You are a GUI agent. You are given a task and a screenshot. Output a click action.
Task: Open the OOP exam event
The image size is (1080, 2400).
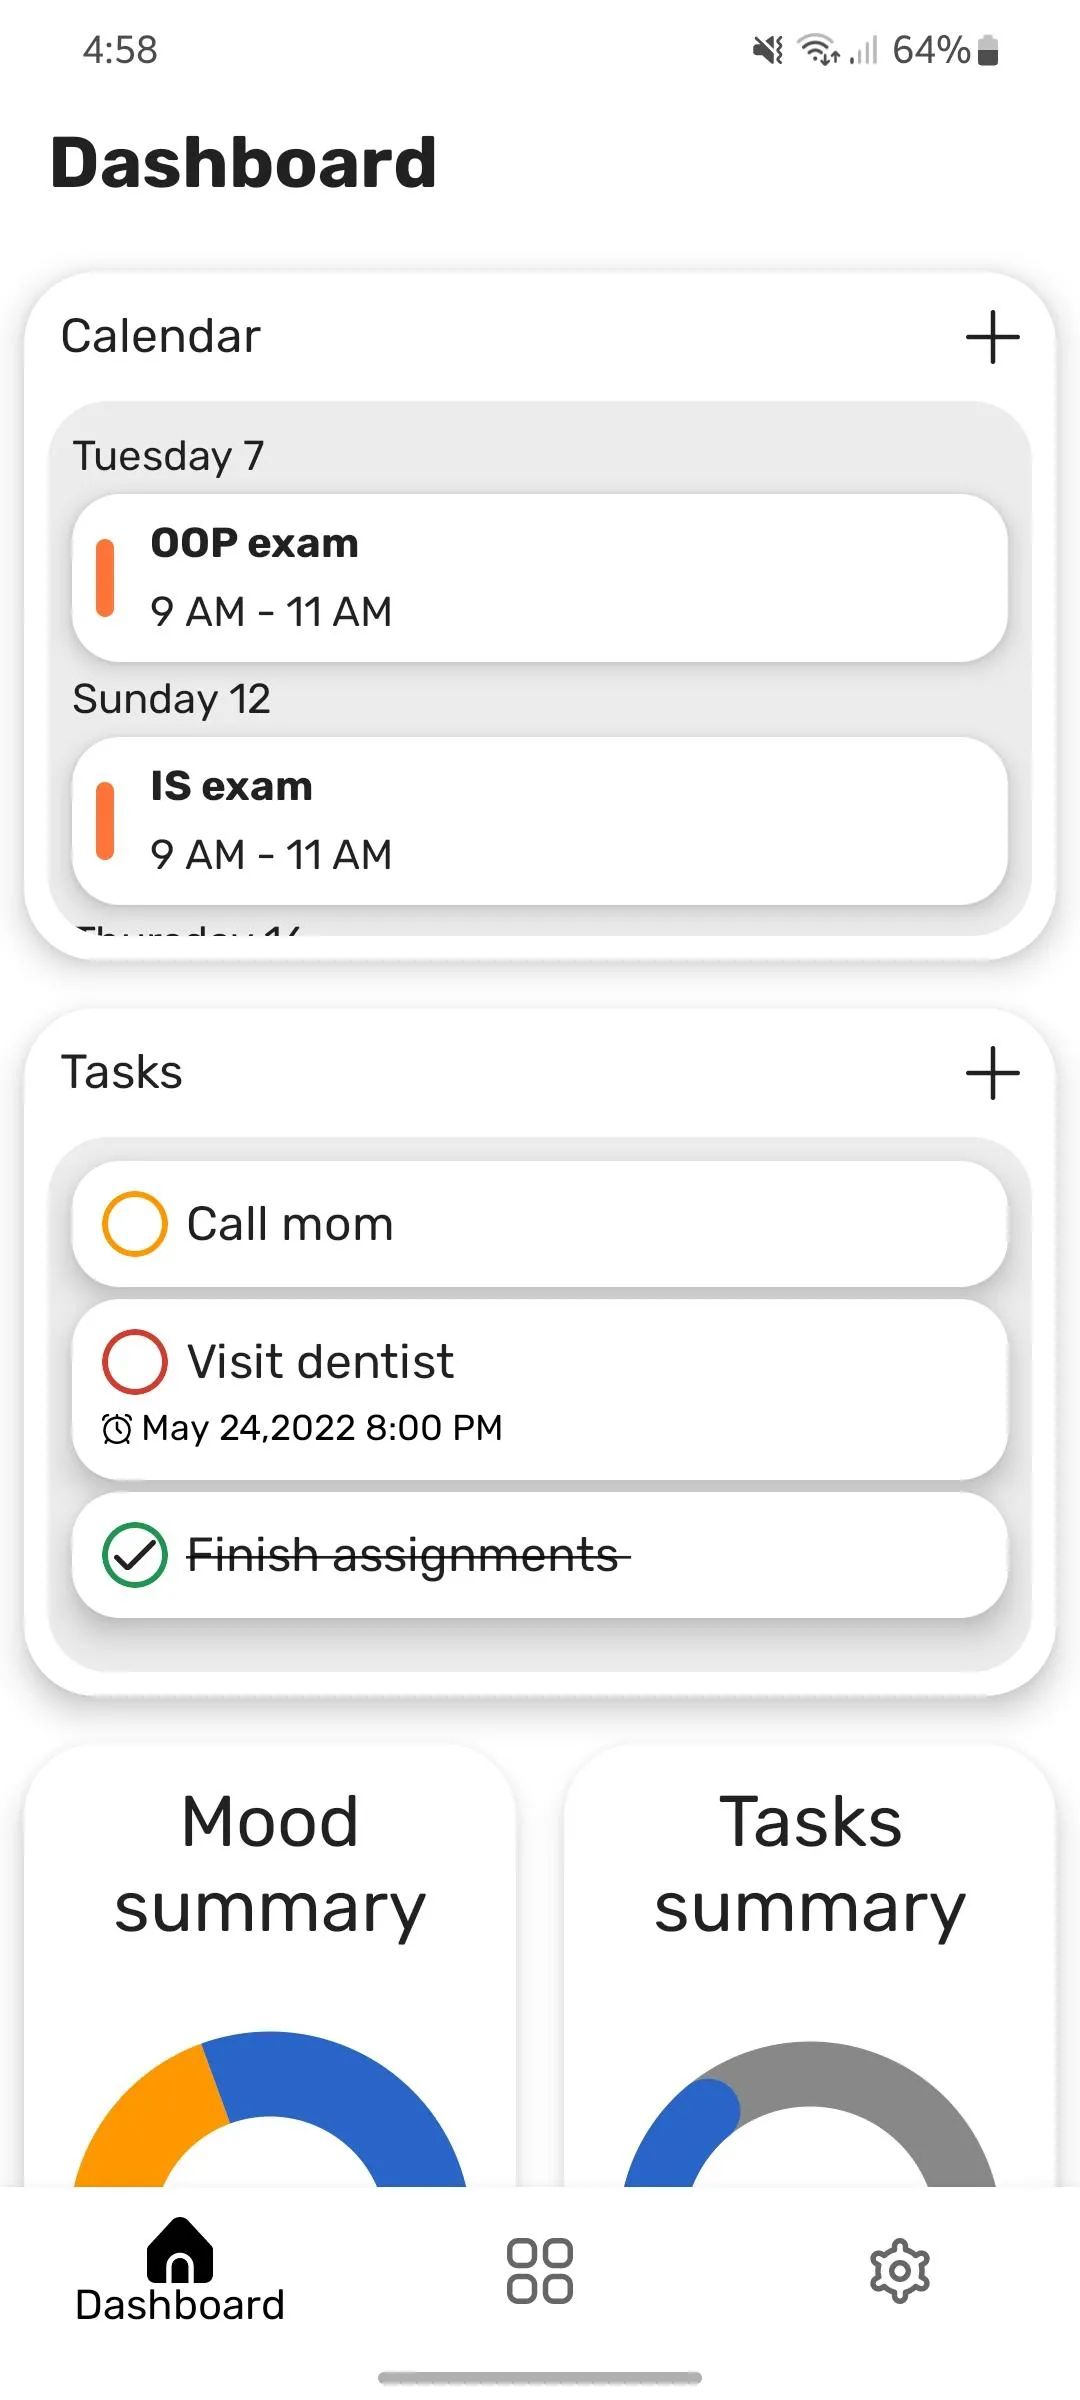[540, 578]
